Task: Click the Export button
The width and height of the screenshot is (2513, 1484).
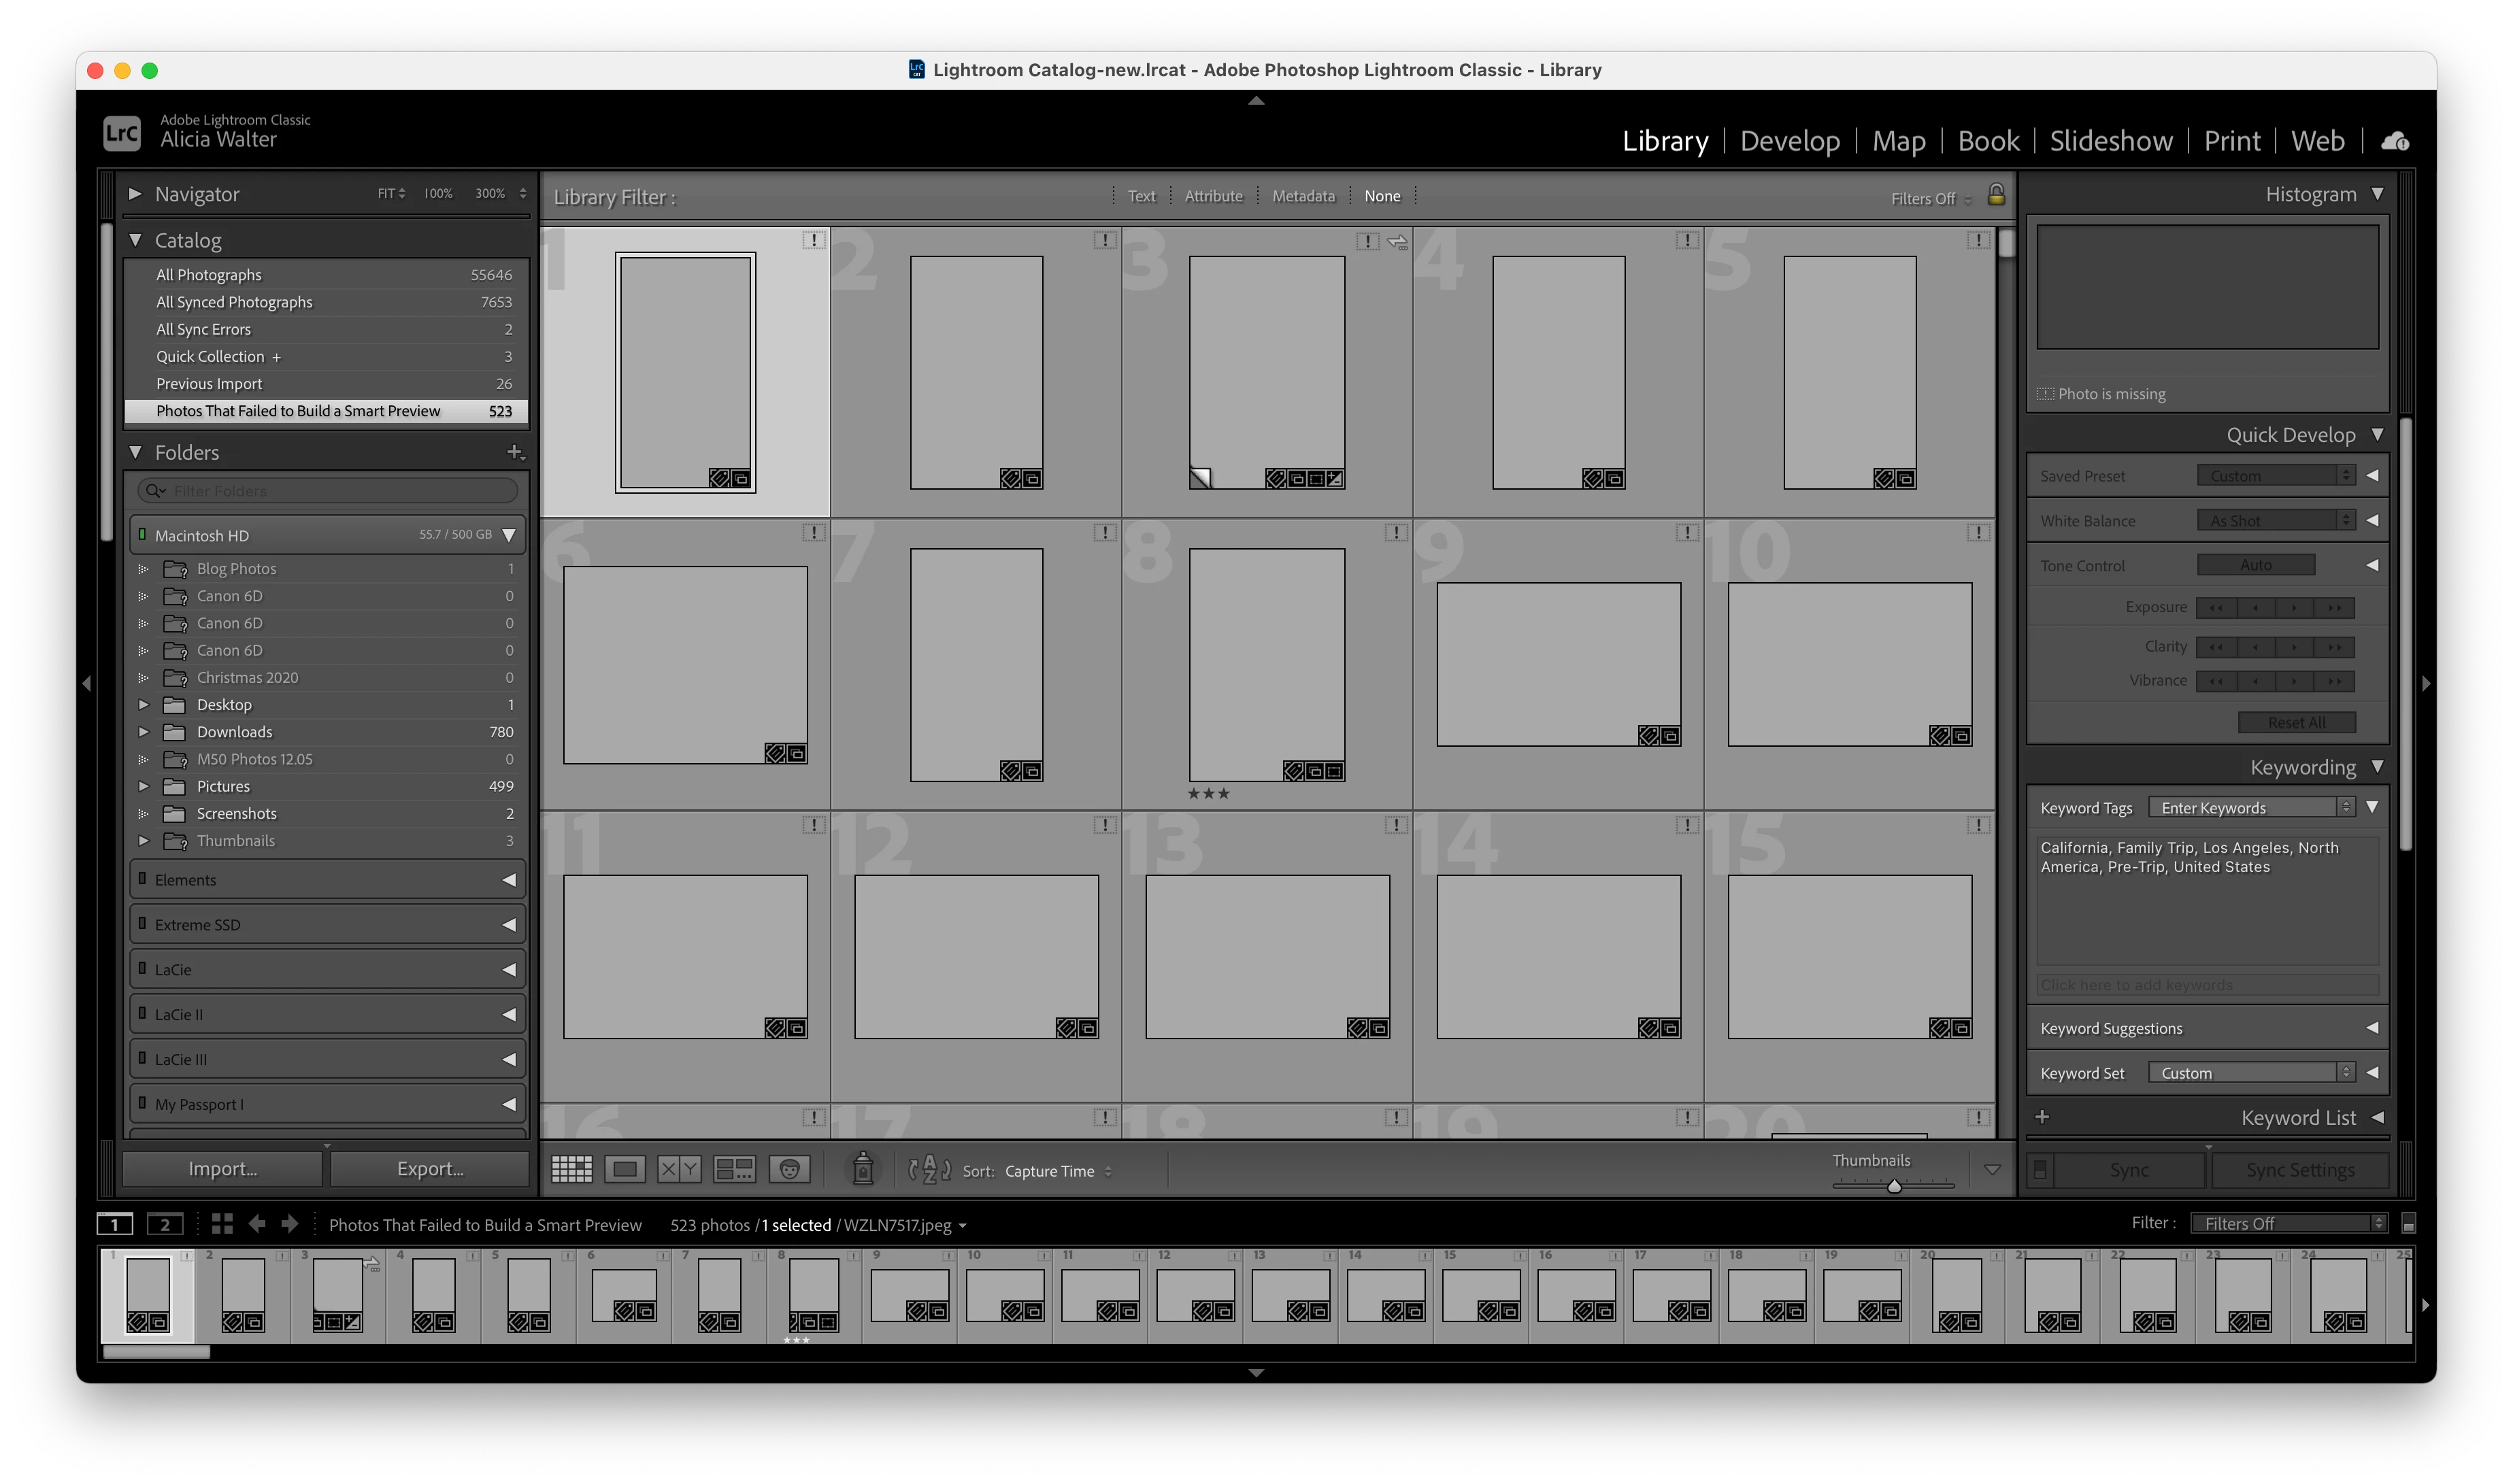Action: pyautogui.click(x=430, y=1169)
